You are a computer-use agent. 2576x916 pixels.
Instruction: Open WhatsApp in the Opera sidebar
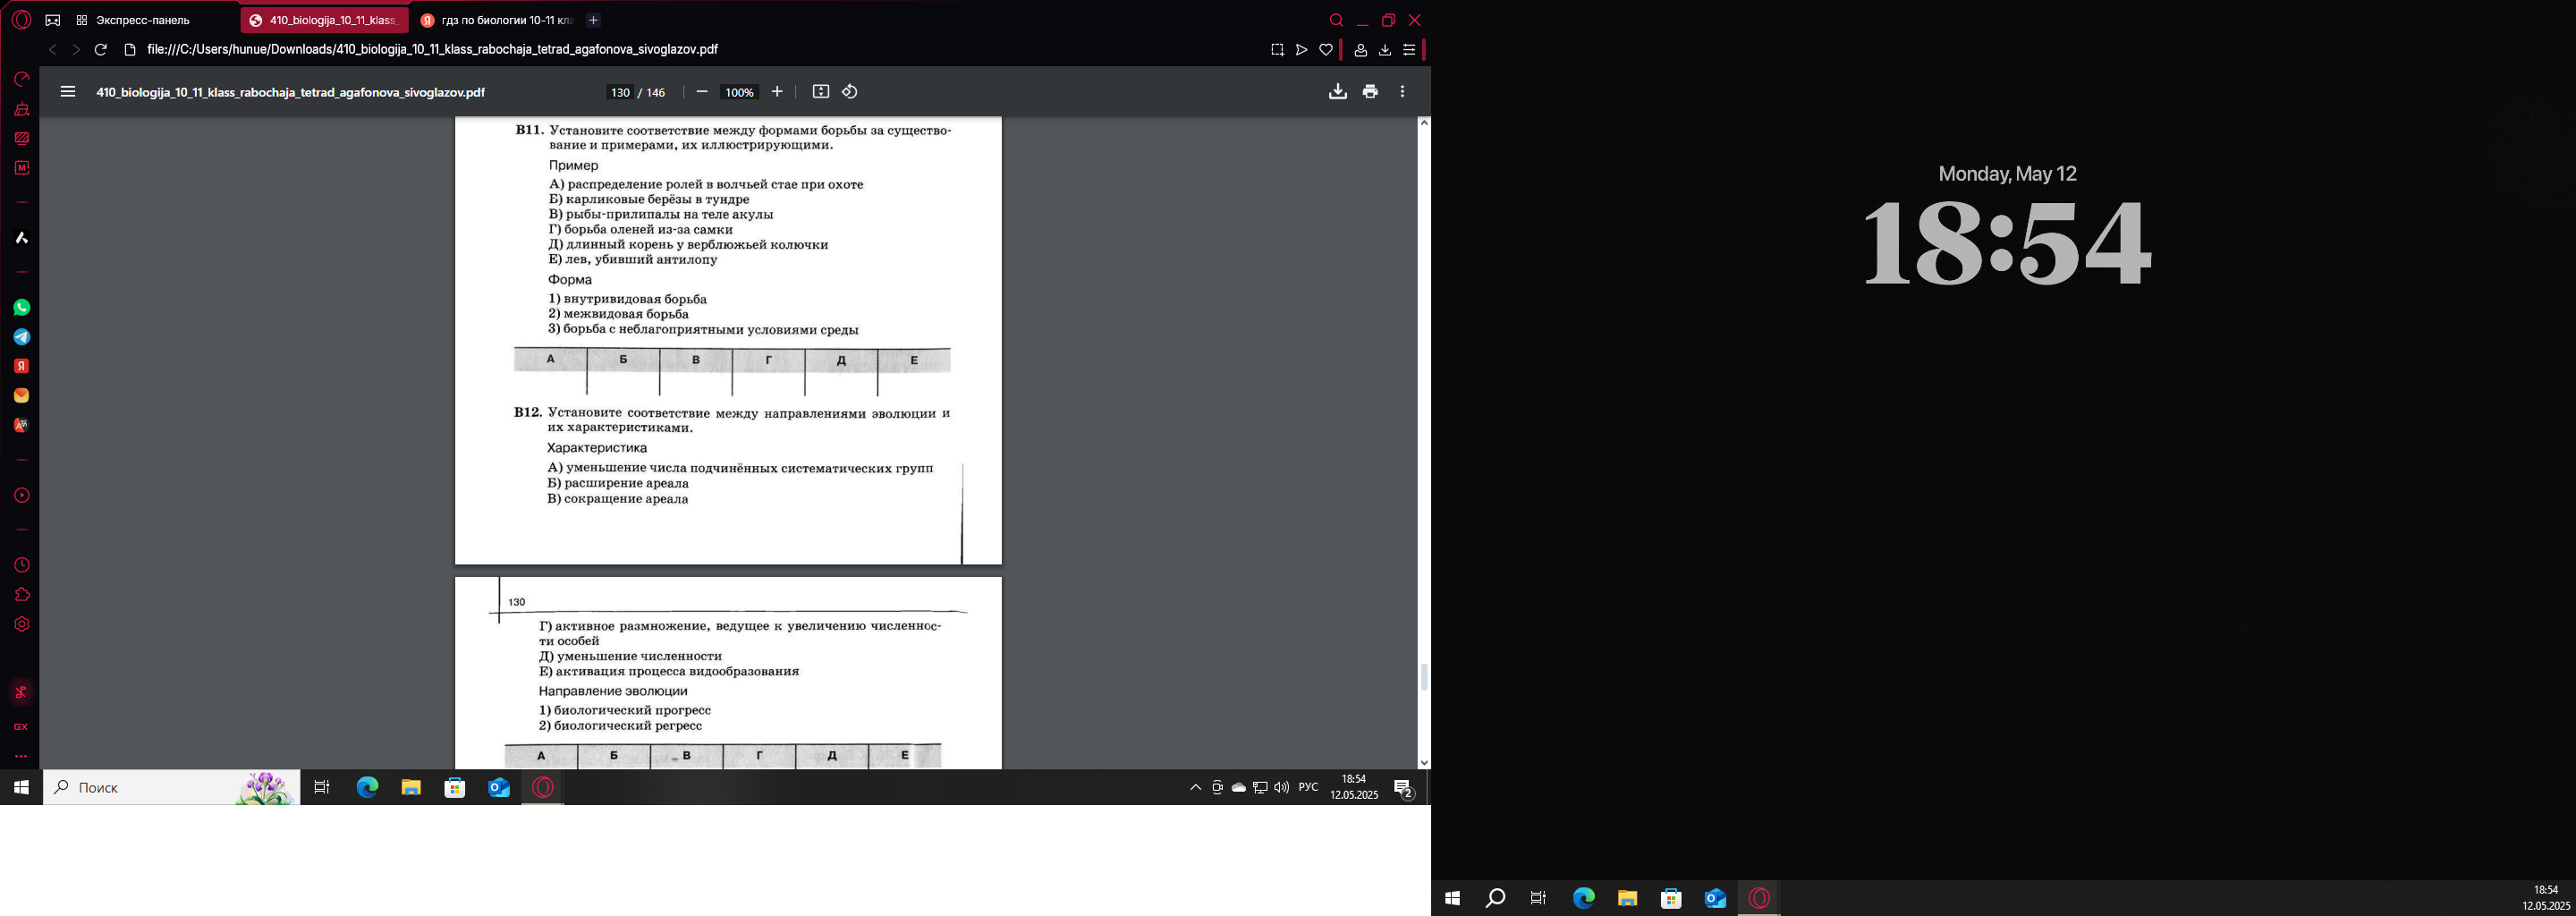pyautogui.click(x=21, y=308)
